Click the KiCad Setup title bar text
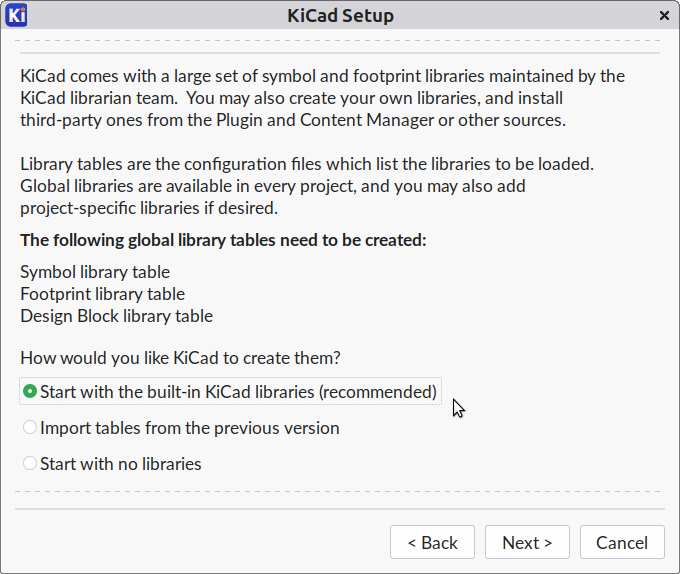680x574 pixels. coord(340,16)
